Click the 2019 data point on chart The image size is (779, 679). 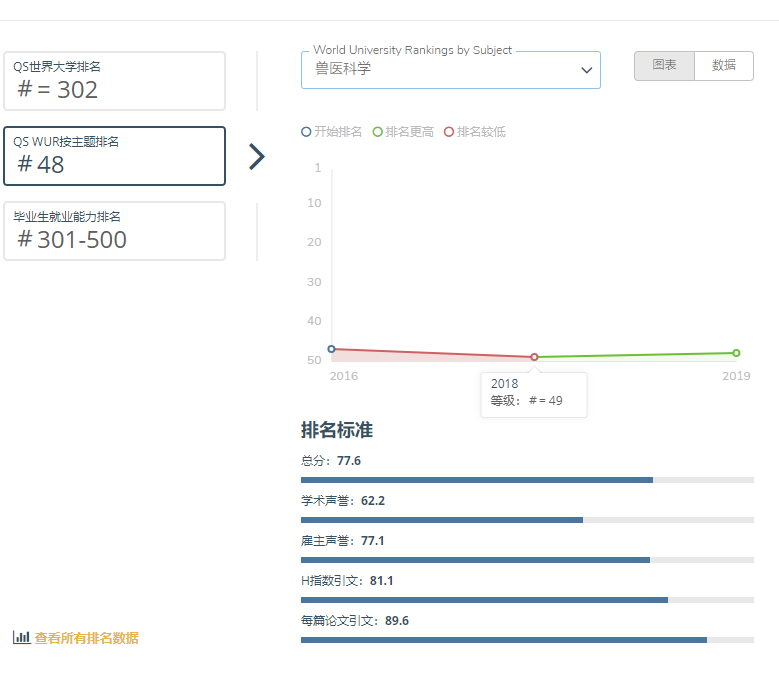(736, 353)
